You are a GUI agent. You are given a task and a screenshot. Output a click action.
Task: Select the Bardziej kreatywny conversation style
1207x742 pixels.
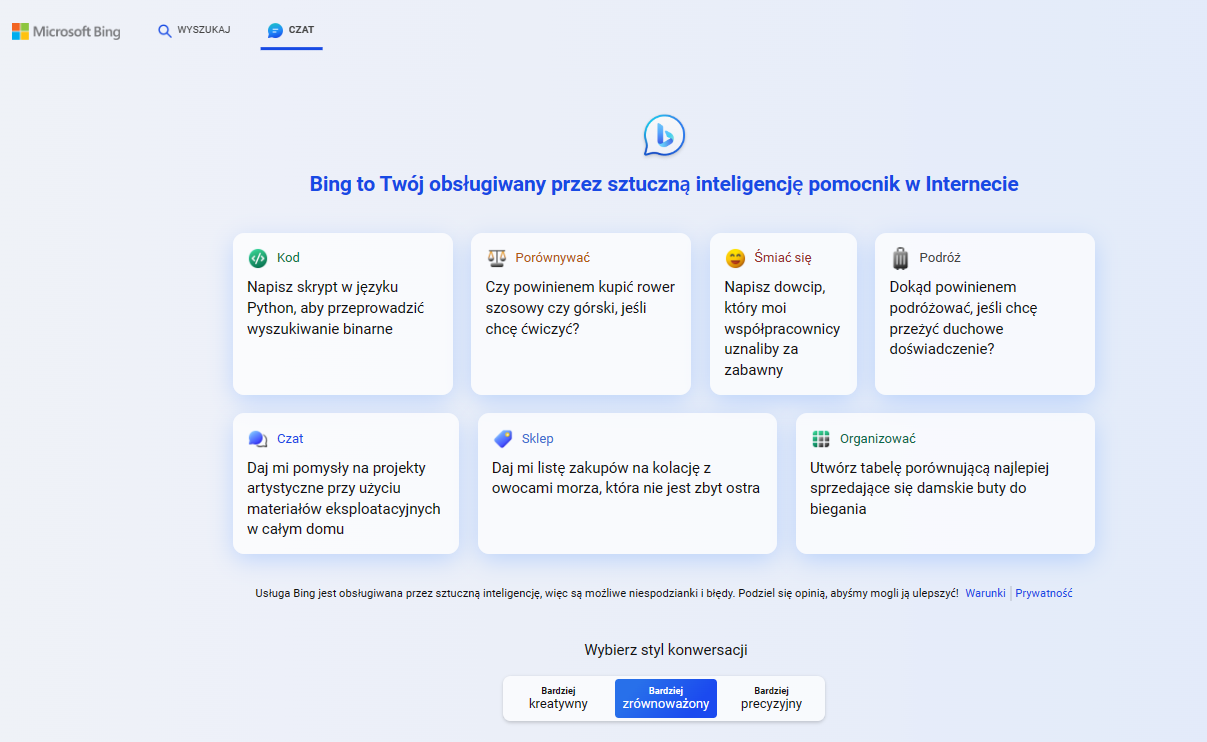(558, 698)
